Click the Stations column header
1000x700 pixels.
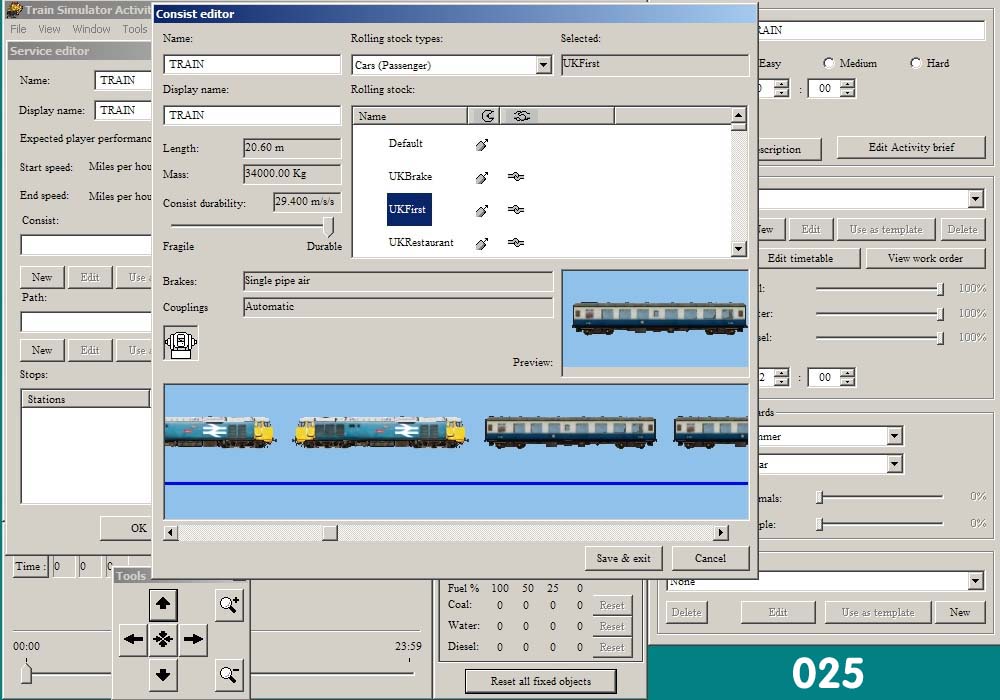tap(85, 399)
